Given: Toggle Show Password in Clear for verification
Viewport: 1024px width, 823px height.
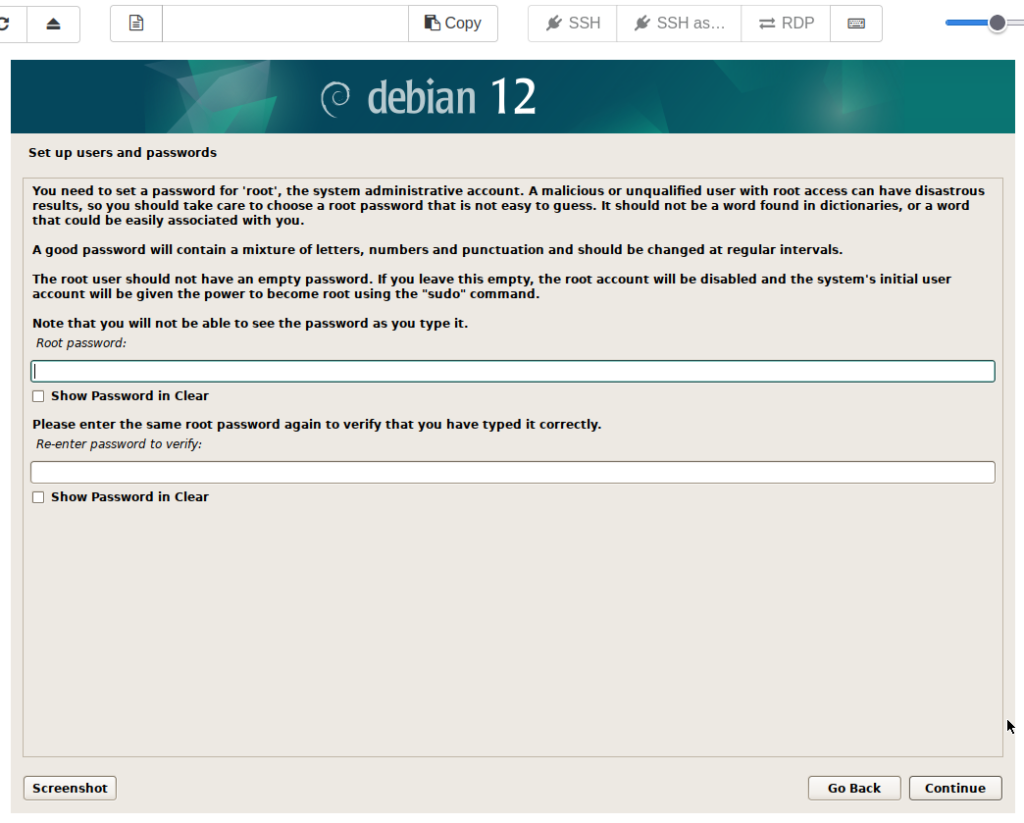Looking at the screenshot, I should 38,497.
